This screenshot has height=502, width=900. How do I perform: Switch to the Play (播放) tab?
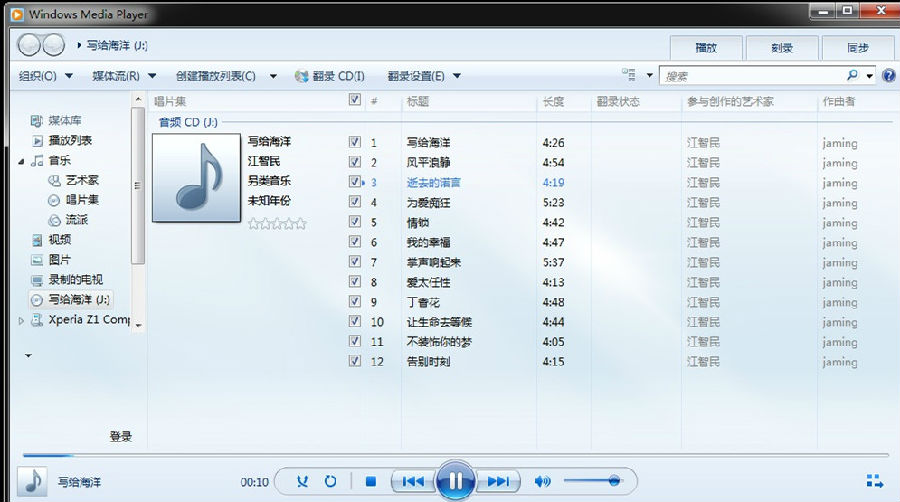(706, 48)
